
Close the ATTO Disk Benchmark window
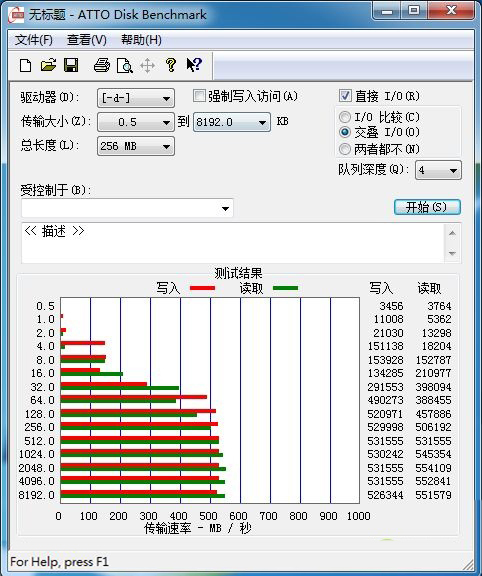pos(451,11)
